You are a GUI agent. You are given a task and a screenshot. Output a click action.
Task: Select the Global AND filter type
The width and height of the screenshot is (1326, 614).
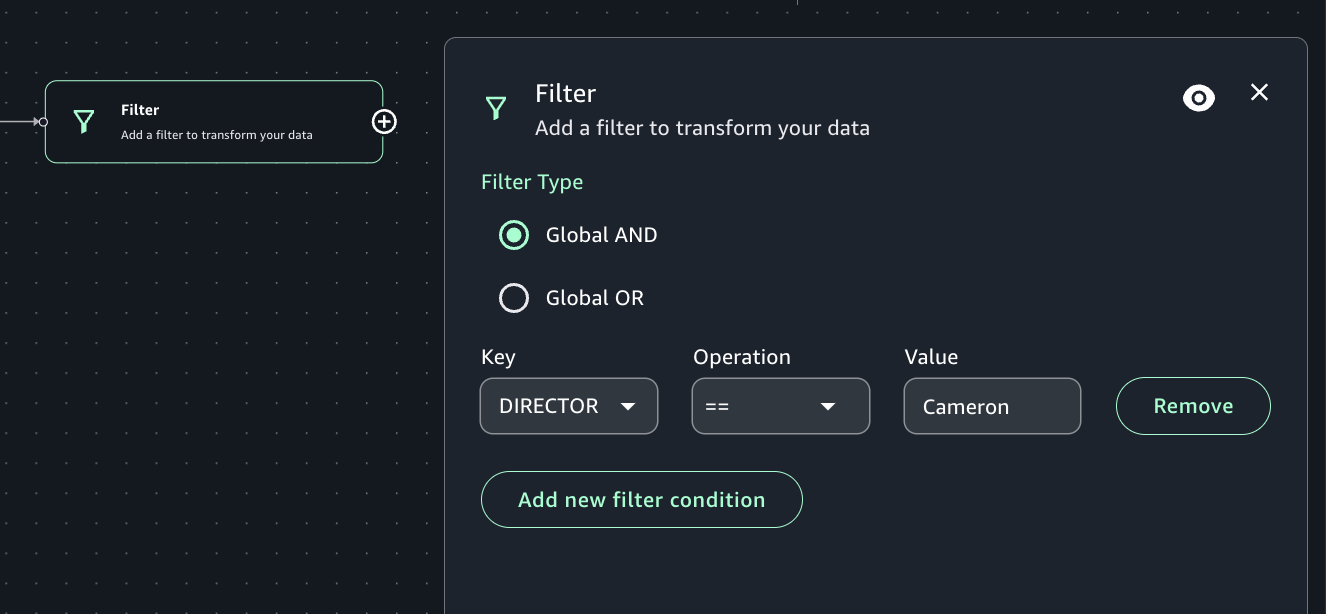[x=513, y=235]
